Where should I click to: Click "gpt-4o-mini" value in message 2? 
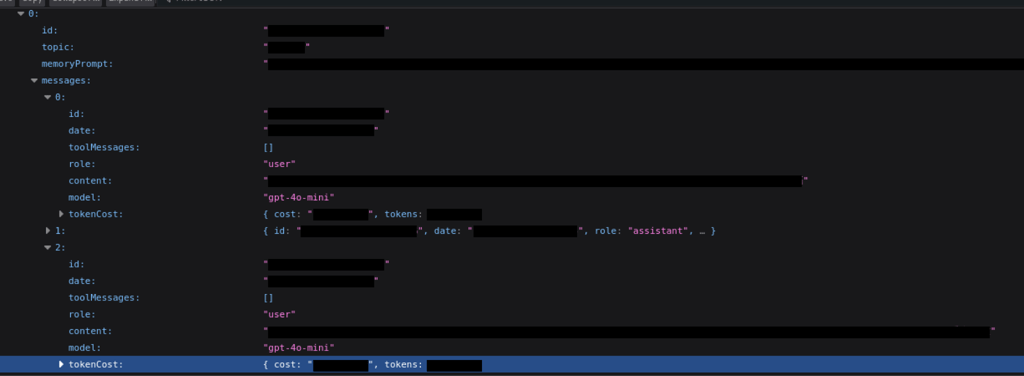299,348
